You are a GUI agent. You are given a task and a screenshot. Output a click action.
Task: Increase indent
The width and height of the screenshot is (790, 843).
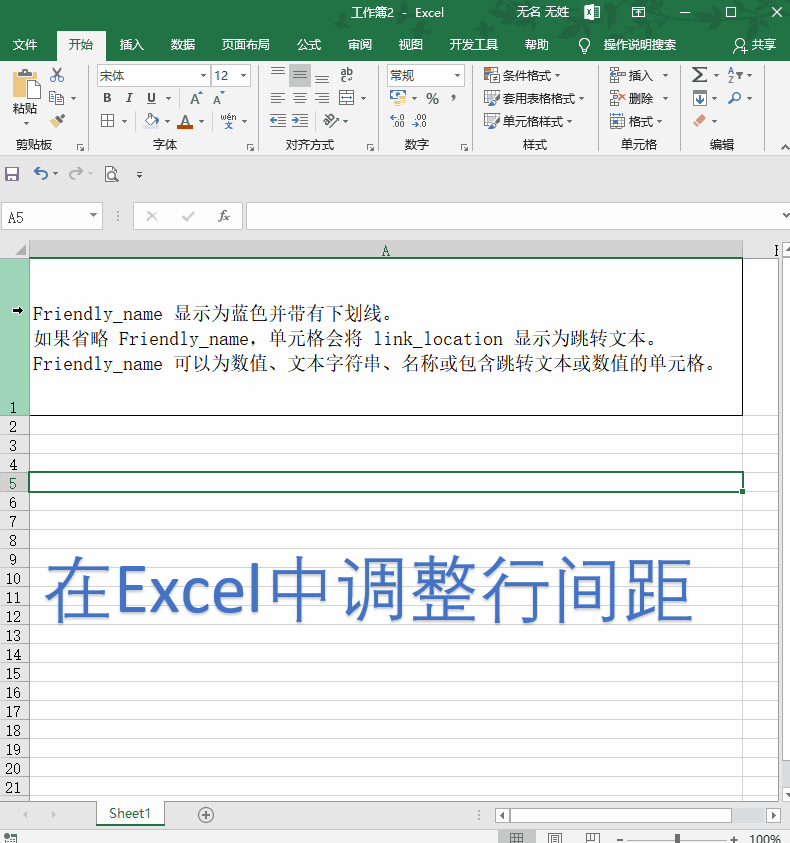pos(300,120)
